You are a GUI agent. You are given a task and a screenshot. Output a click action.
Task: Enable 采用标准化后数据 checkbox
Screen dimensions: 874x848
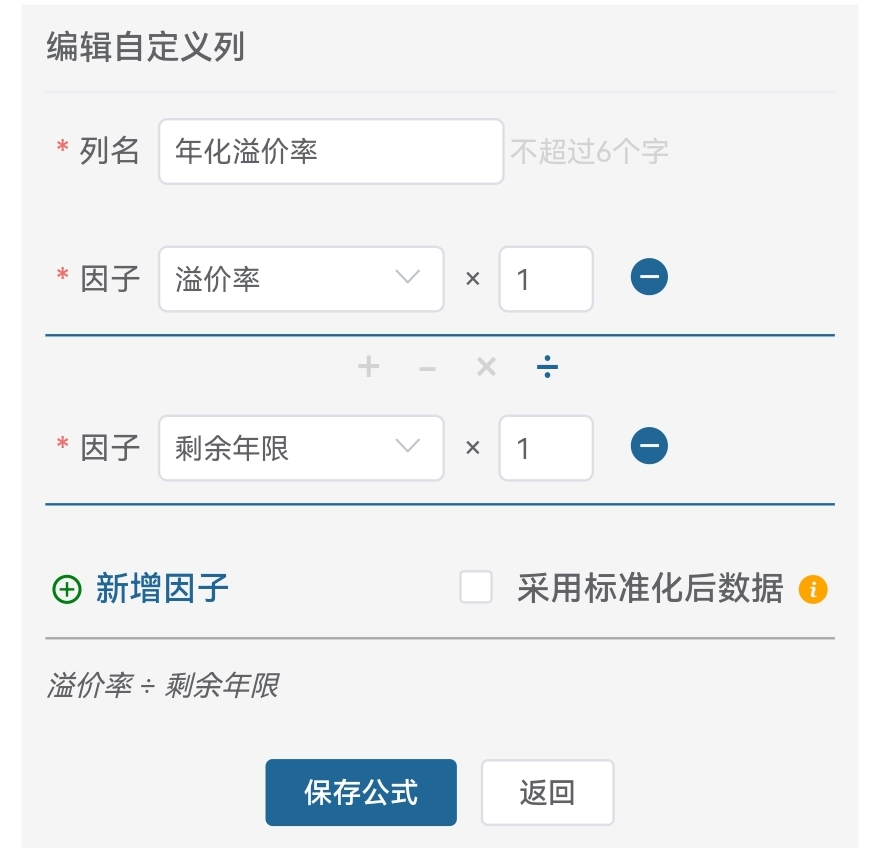pos(476,588)
